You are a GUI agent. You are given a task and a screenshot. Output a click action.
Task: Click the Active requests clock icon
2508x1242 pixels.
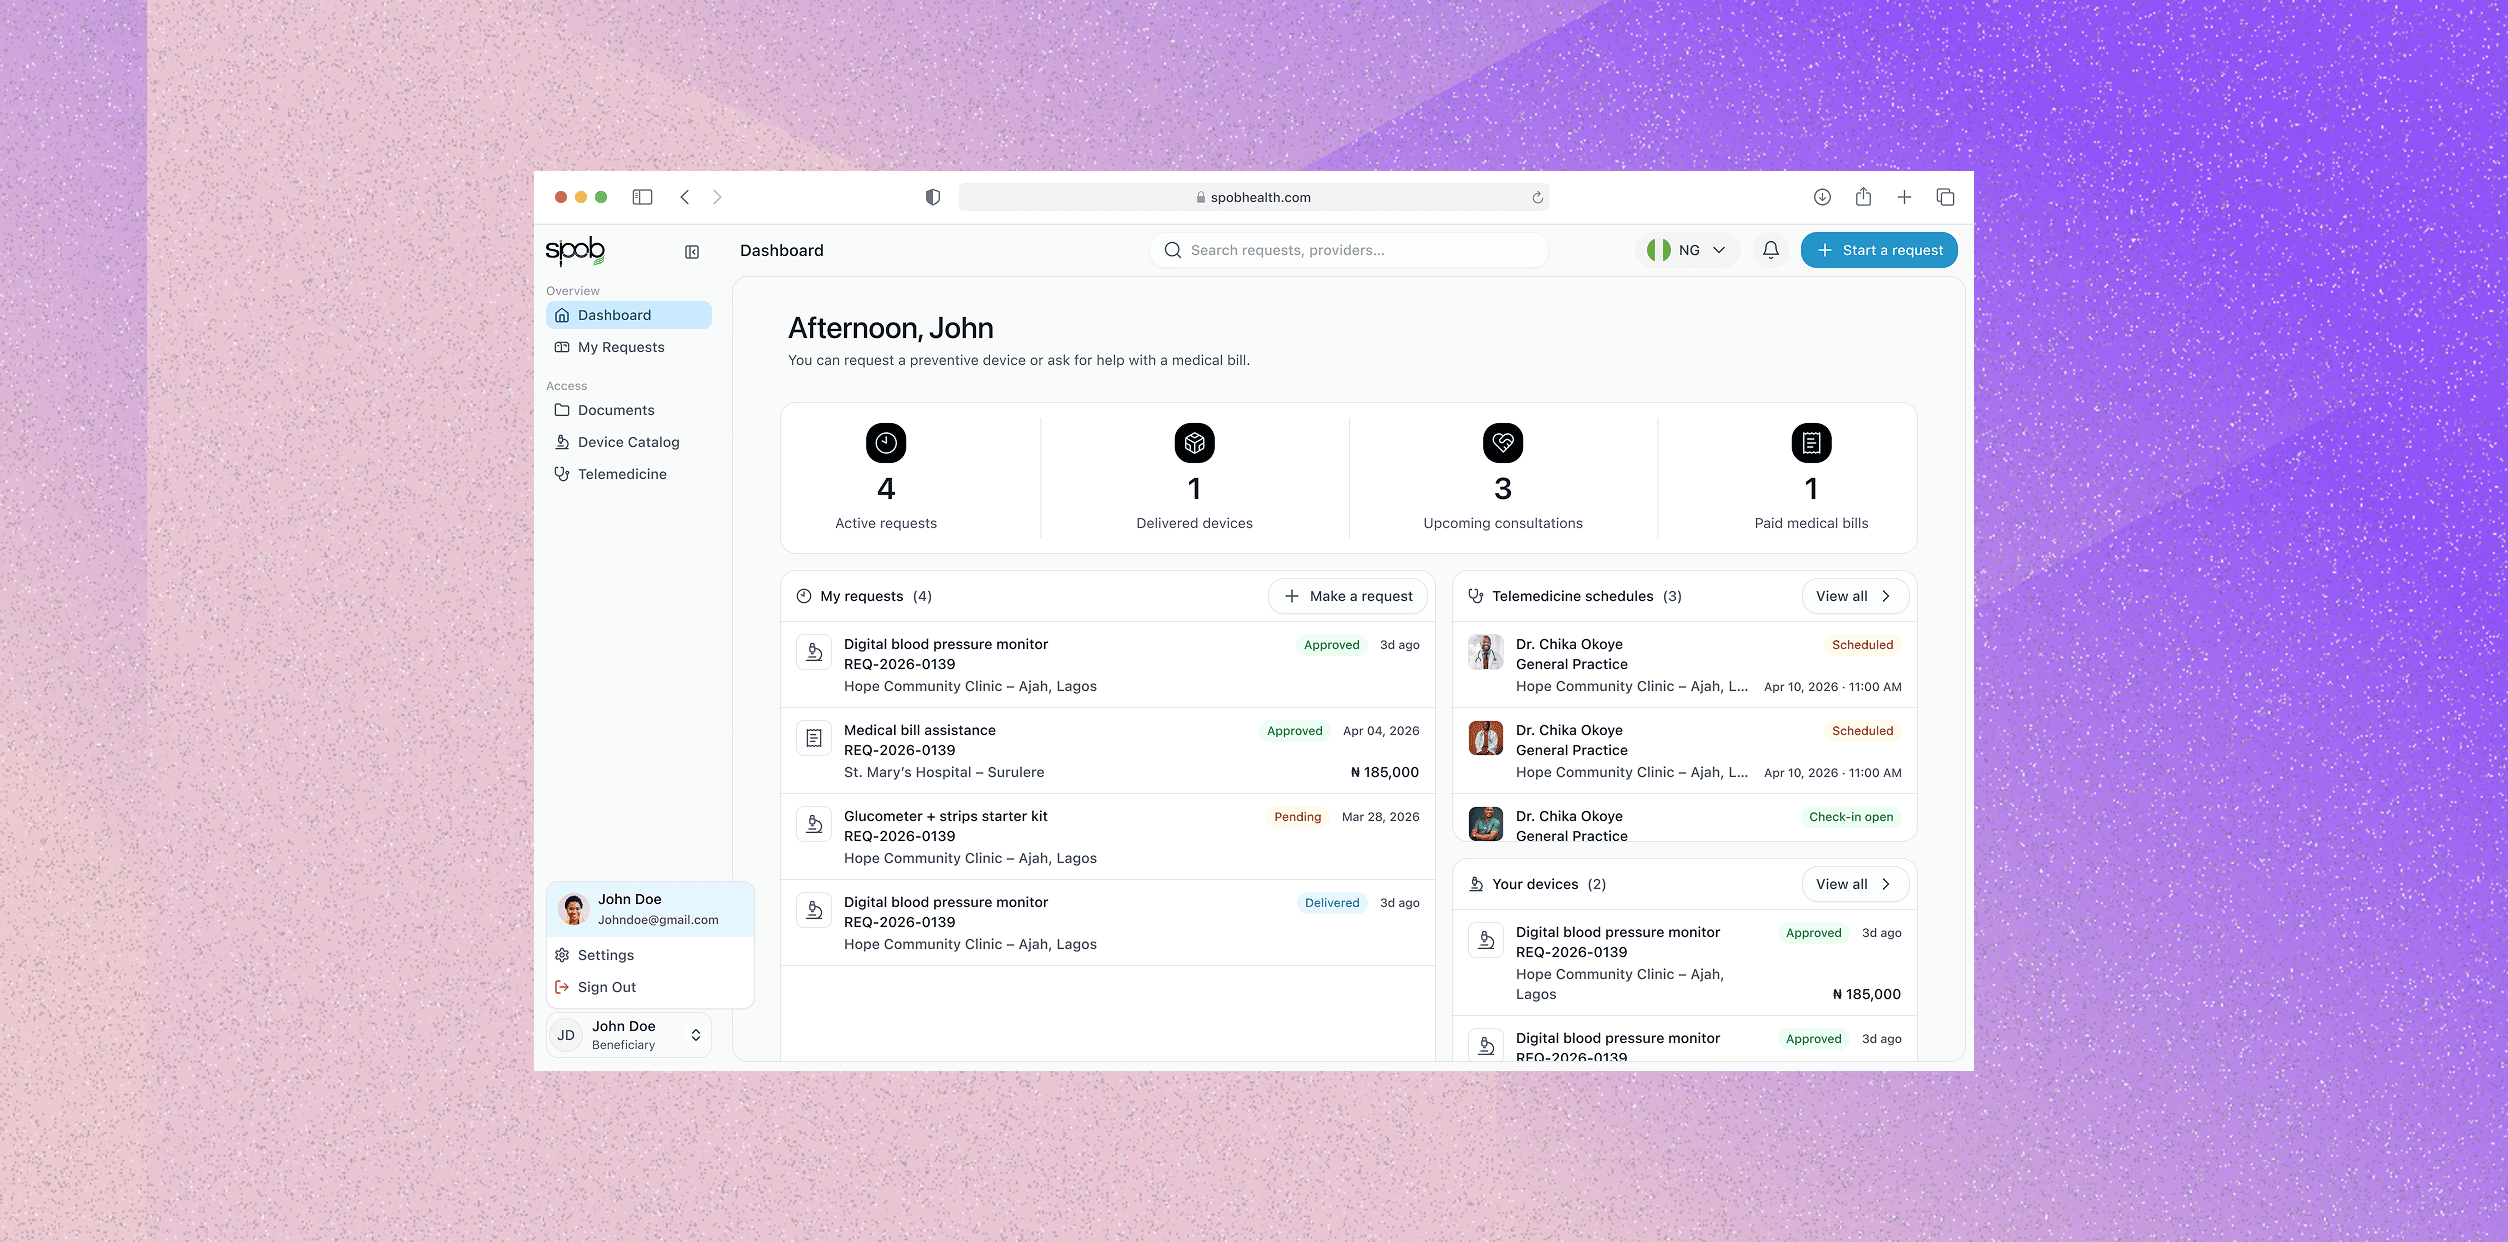coord(886,443)
